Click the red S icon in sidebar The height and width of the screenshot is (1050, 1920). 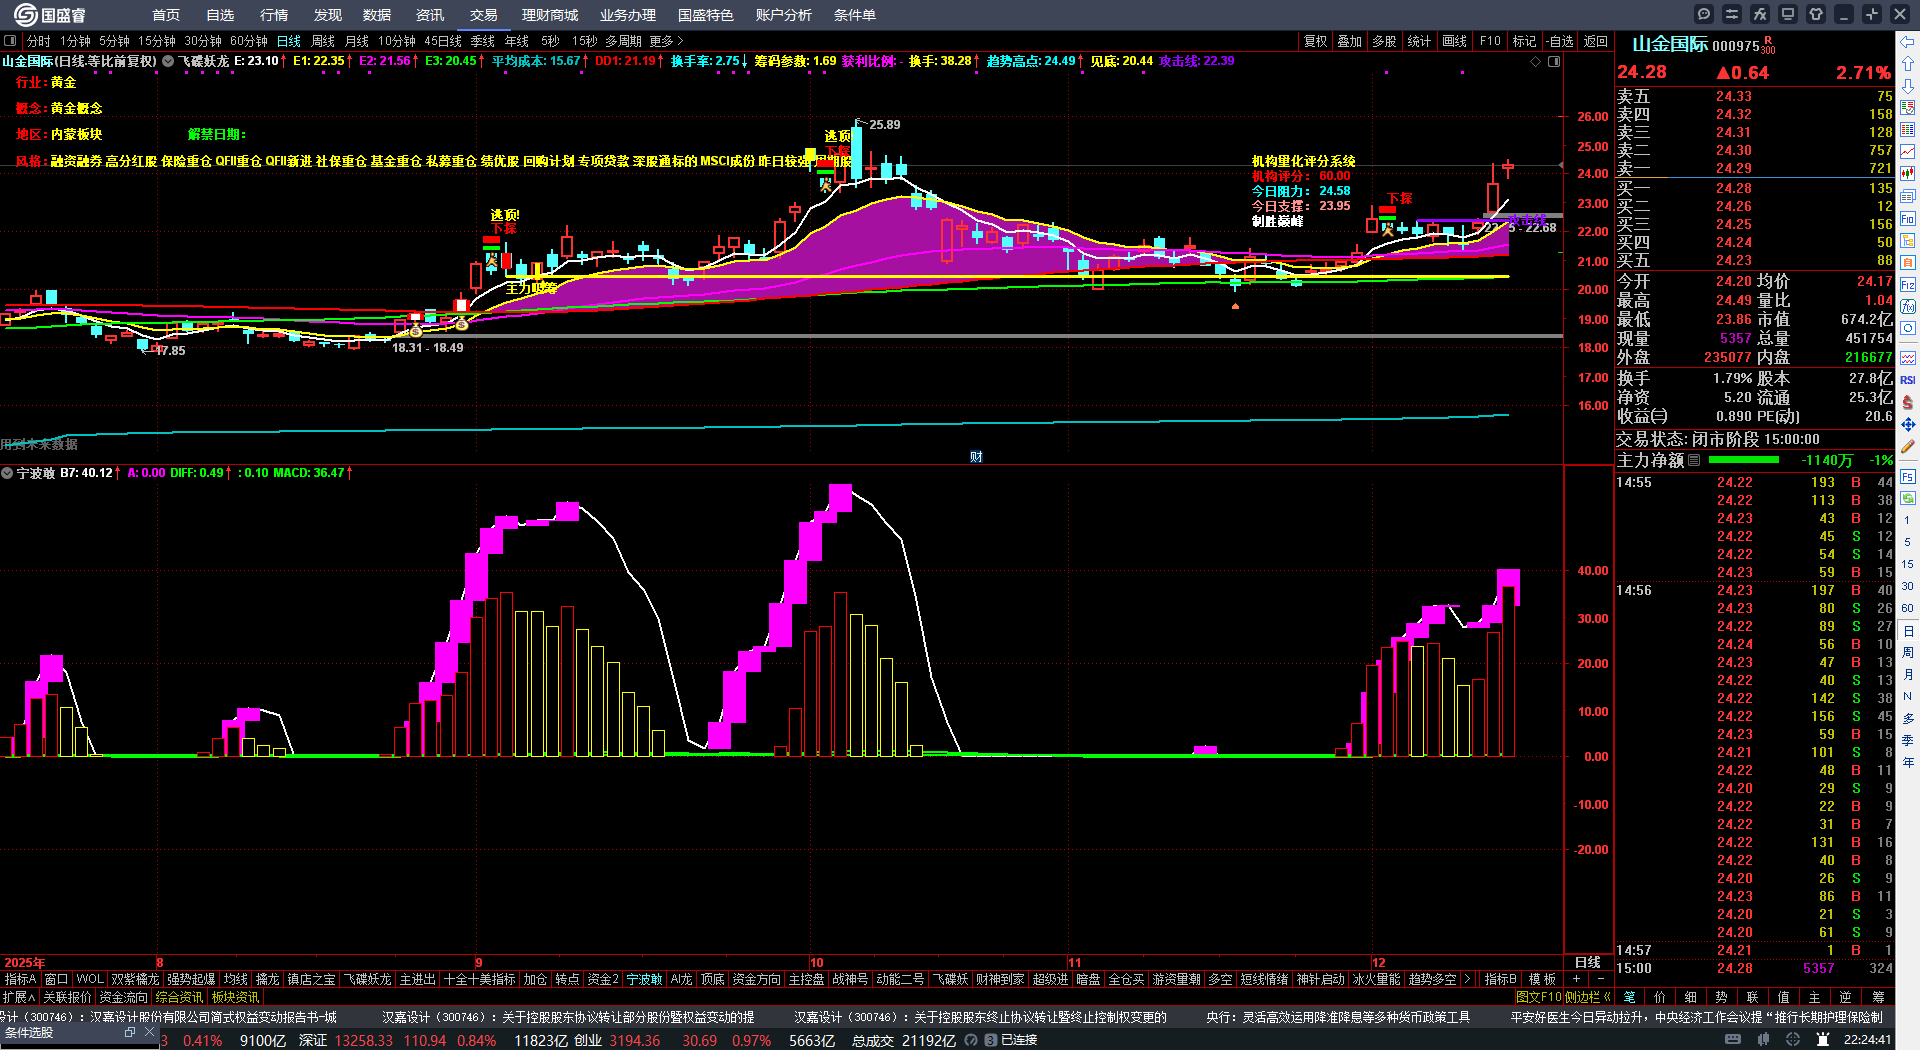tap(1908, 402)
